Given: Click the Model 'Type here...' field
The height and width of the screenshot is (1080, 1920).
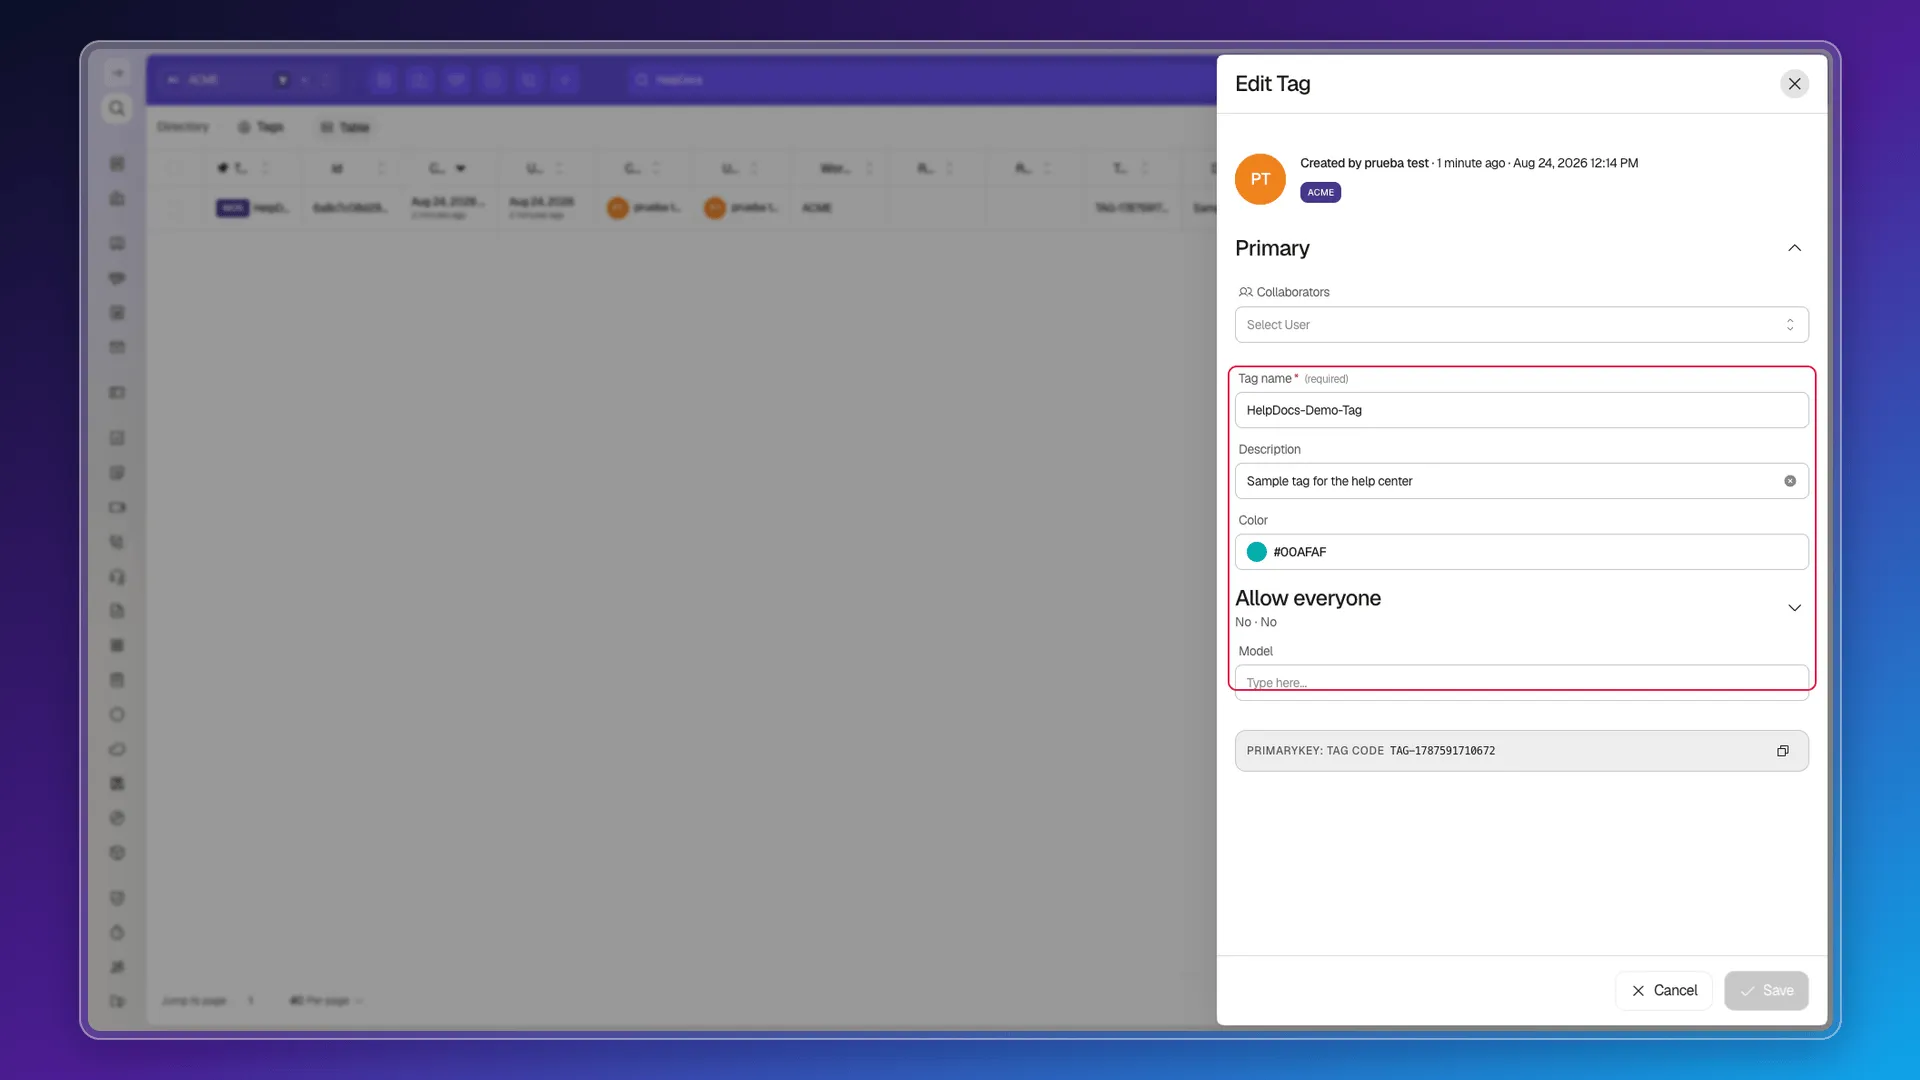Looking at the screenshot, I should pos(1521,682).
